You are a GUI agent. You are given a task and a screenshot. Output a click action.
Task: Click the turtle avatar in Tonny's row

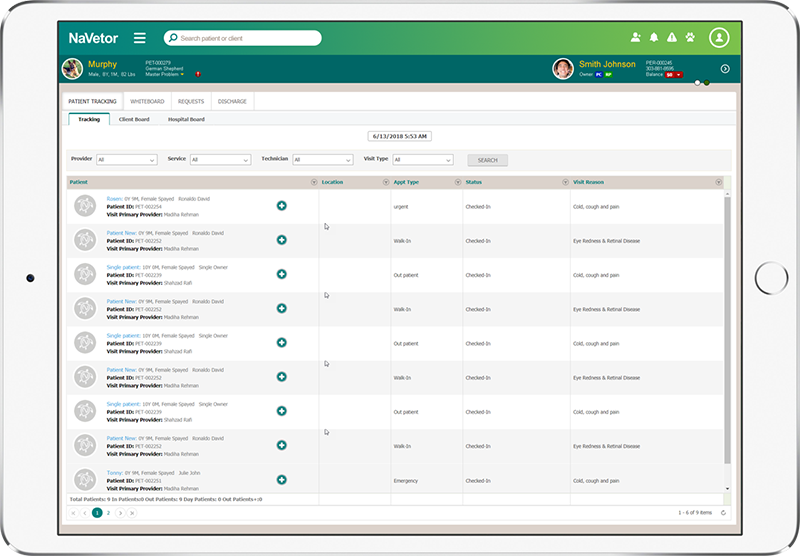click(x=85, y=480)
